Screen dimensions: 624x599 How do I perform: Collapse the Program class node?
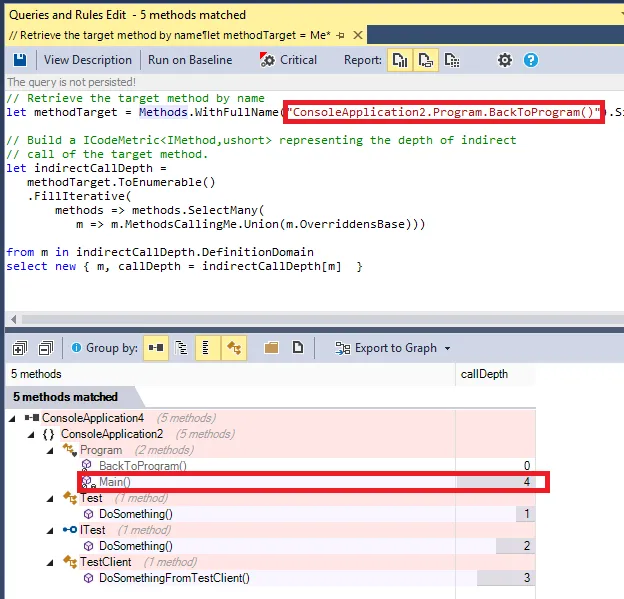point(50,451)
